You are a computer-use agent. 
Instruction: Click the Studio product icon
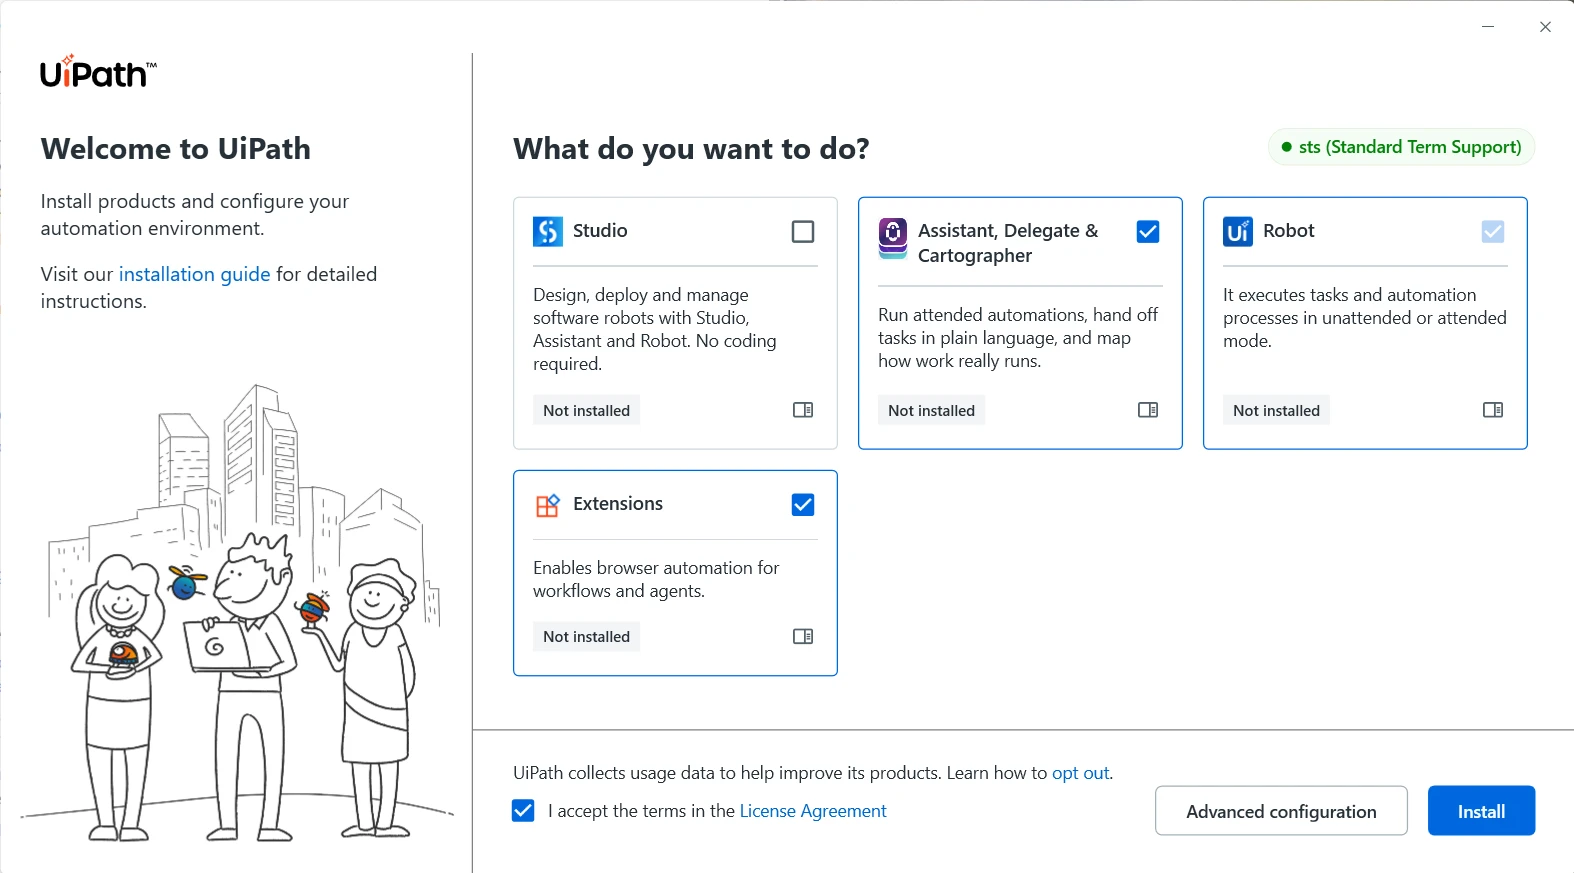coord(547,232)
